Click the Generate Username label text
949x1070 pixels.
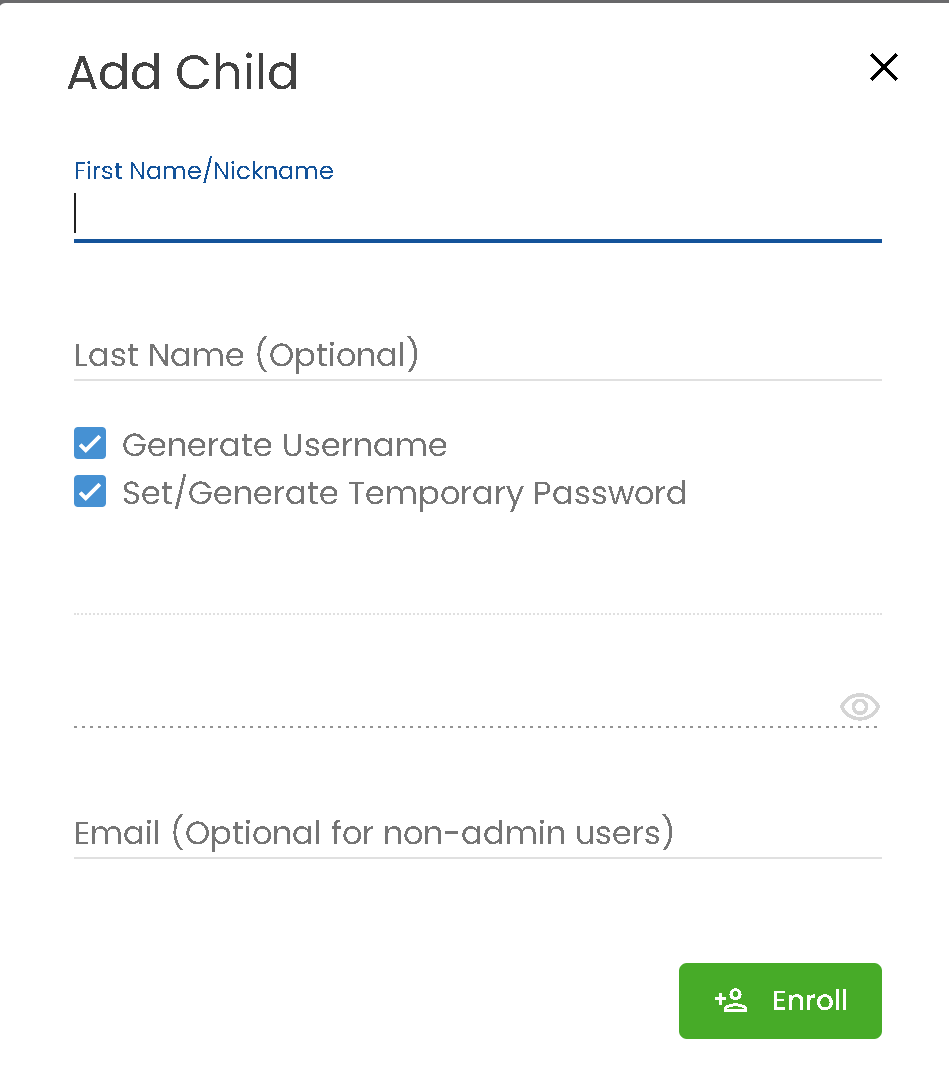tap(284, 445)
